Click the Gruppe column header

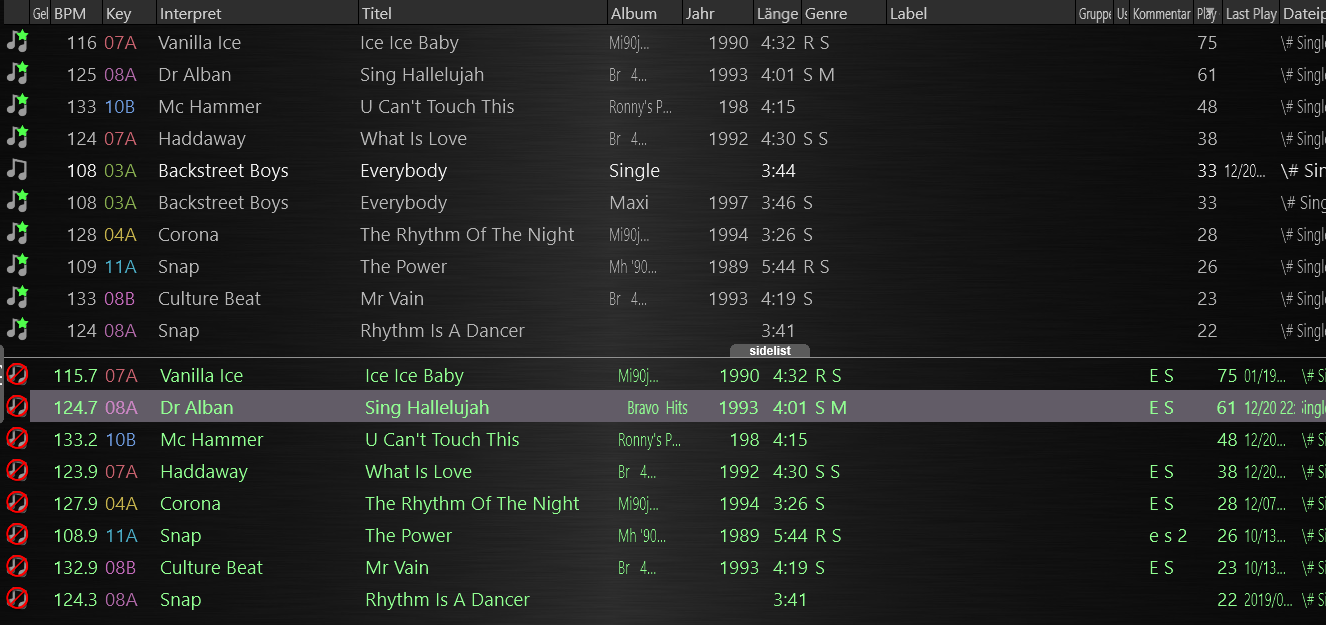tap(1095, 13)
